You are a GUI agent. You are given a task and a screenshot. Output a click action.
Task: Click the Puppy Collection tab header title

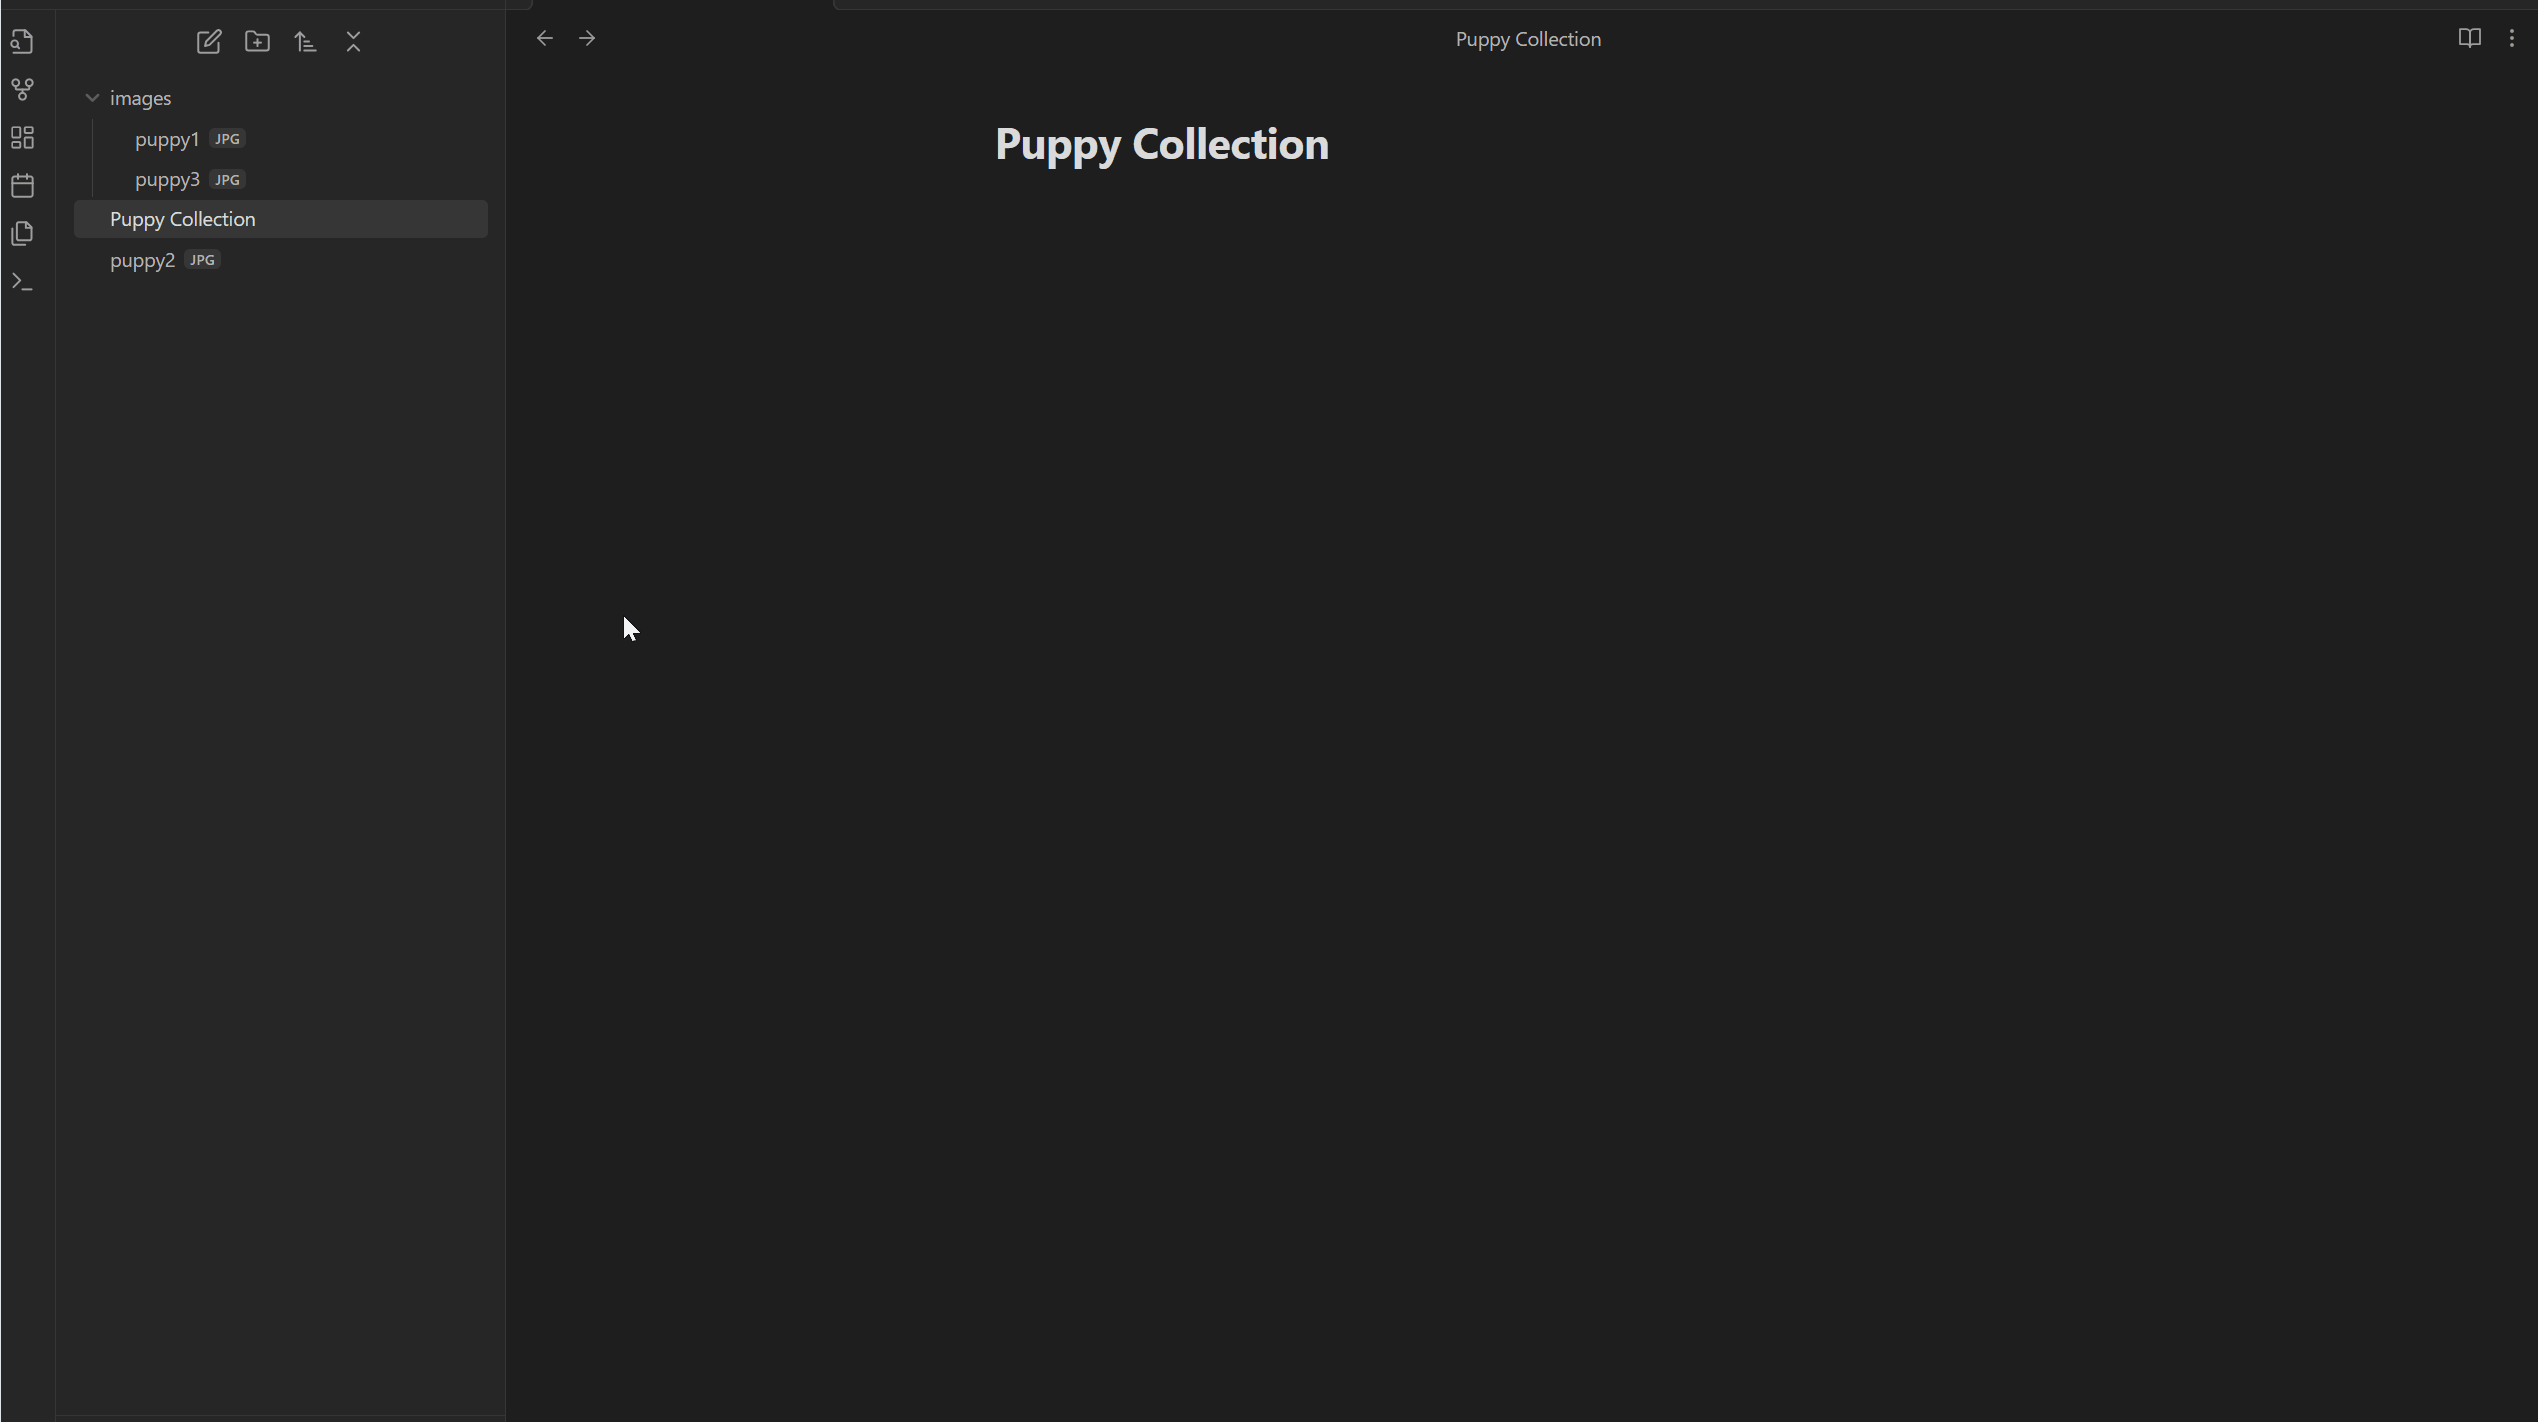pos(1527,39)
